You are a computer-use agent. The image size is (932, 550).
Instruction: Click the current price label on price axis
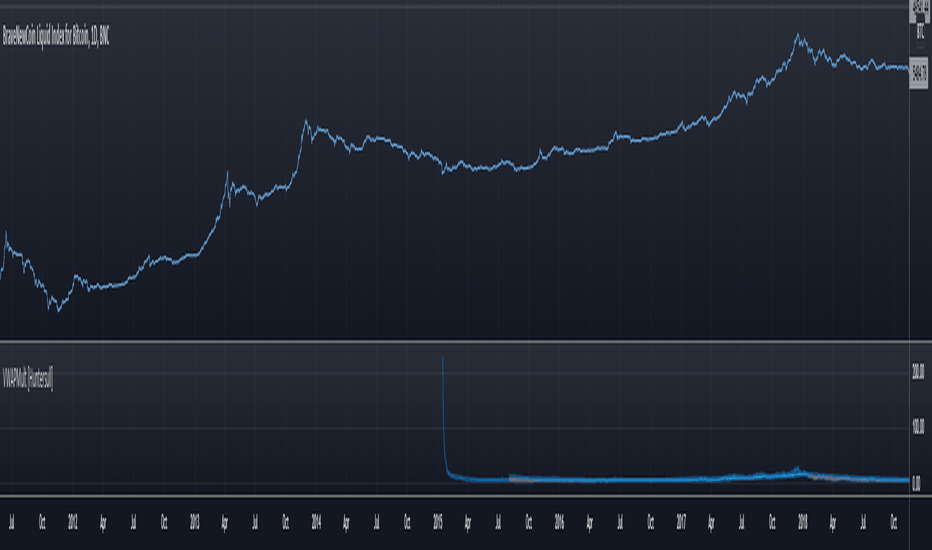pos(919,74)
